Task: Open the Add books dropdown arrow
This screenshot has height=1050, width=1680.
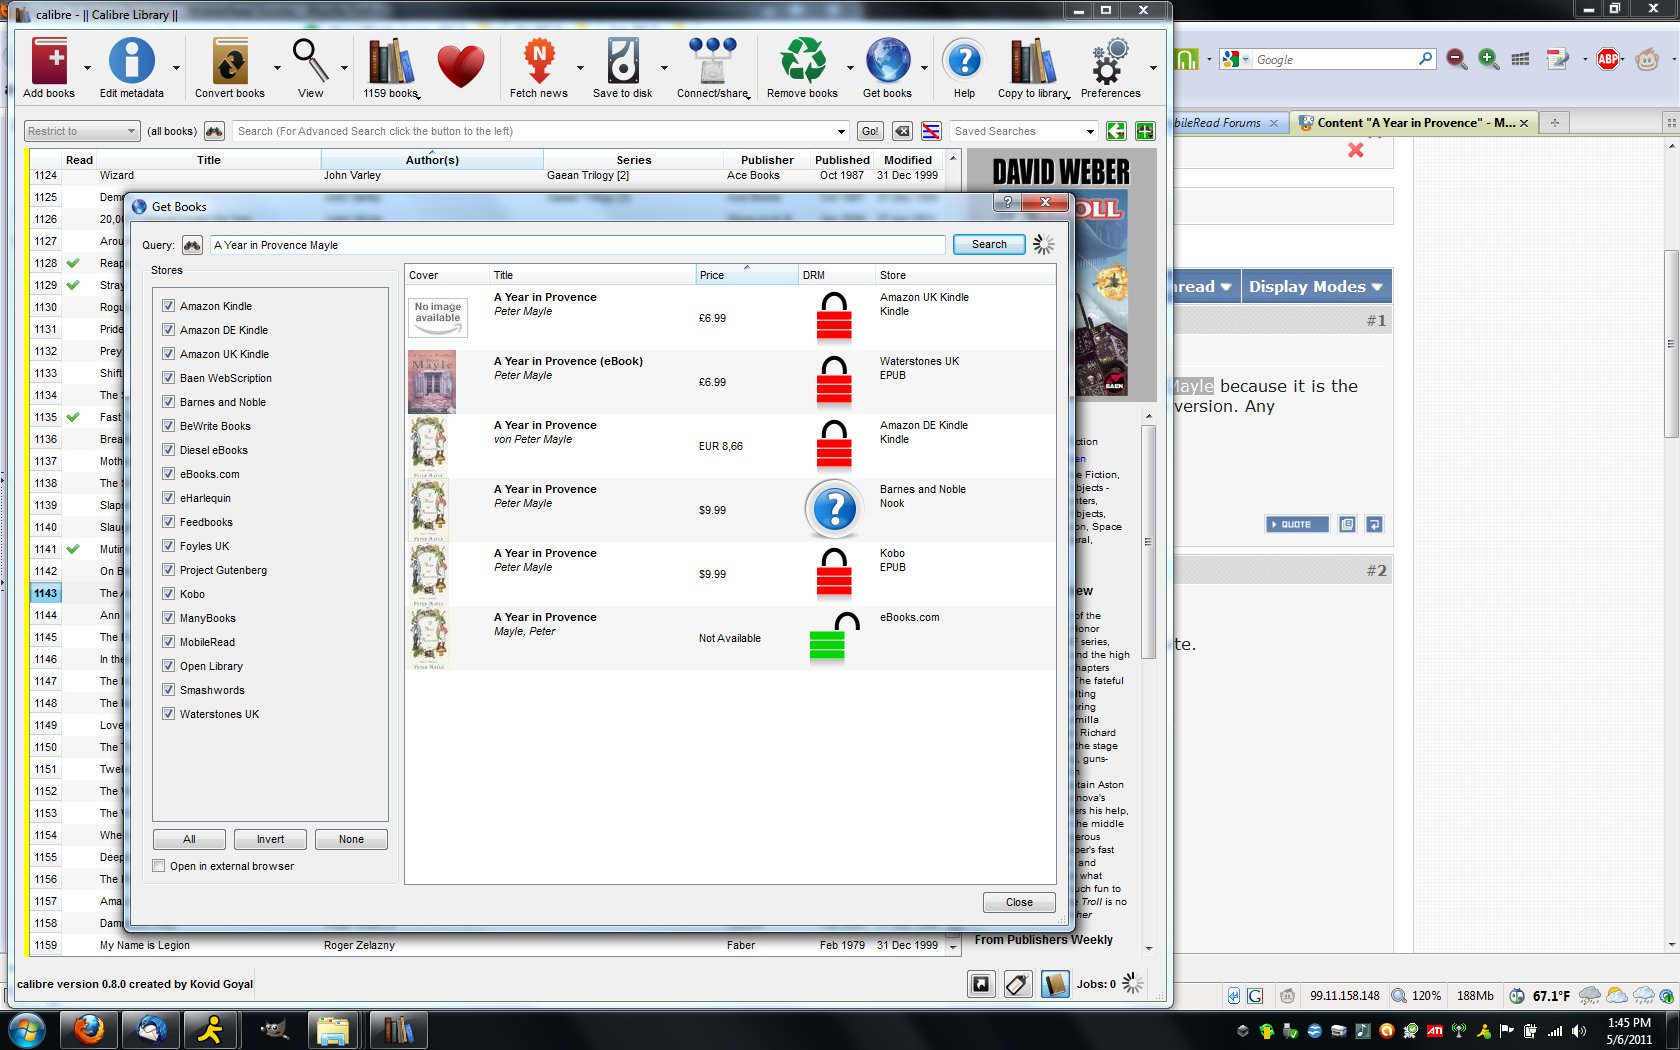Action: point(87,68)
